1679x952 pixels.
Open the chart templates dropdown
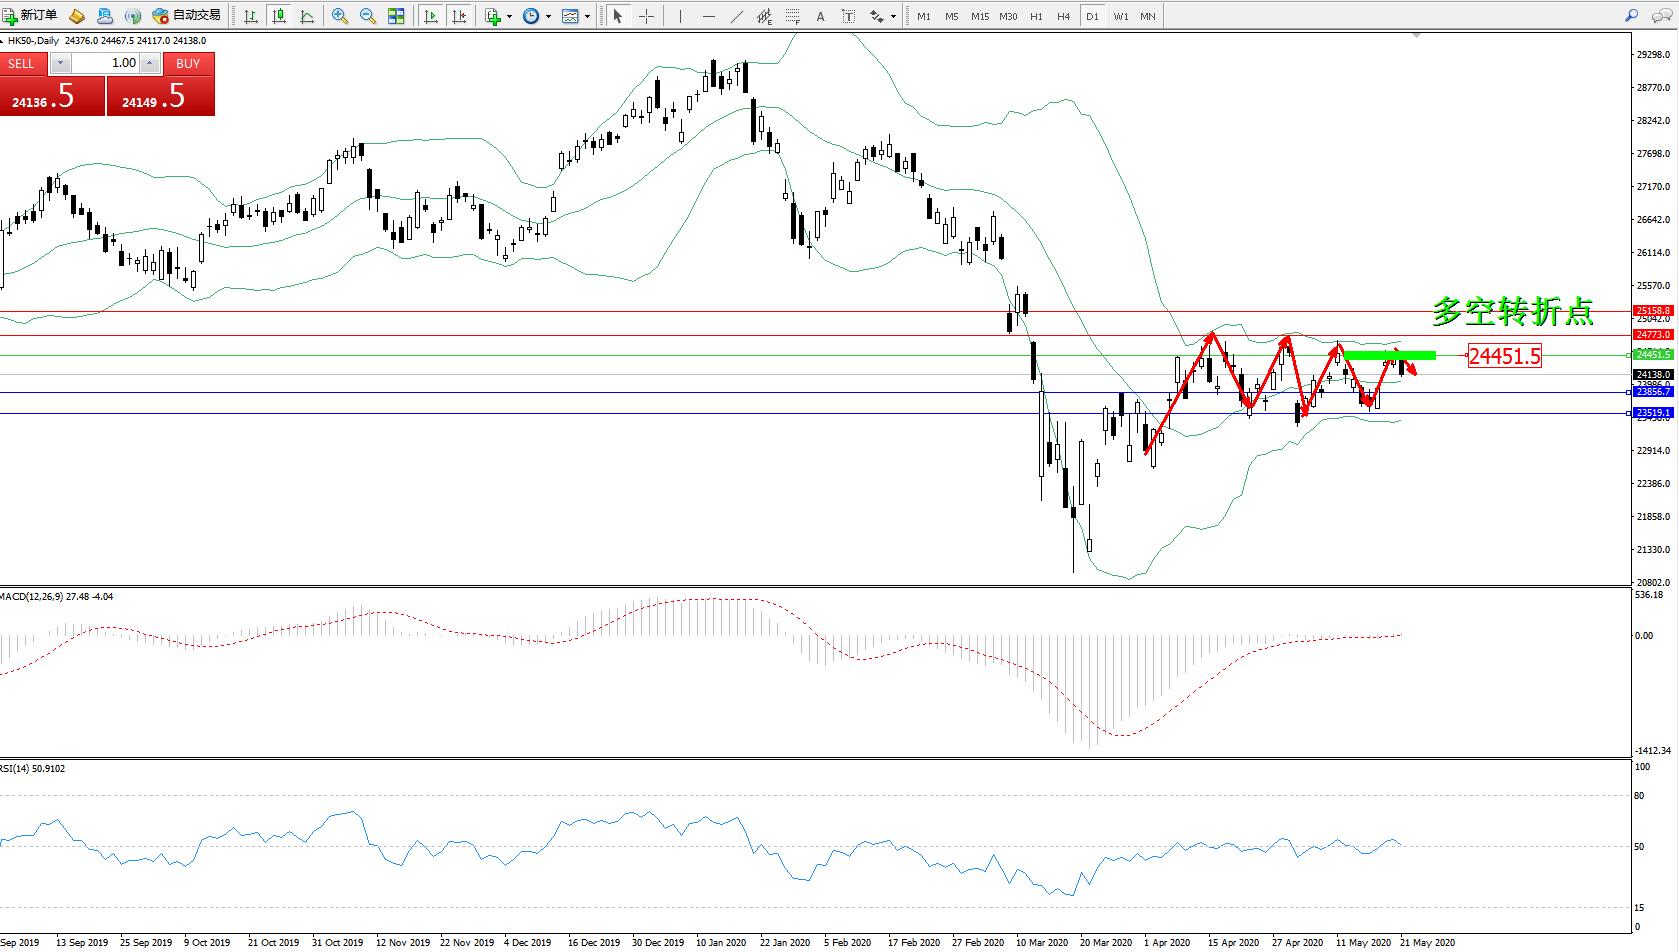[587, 16]
